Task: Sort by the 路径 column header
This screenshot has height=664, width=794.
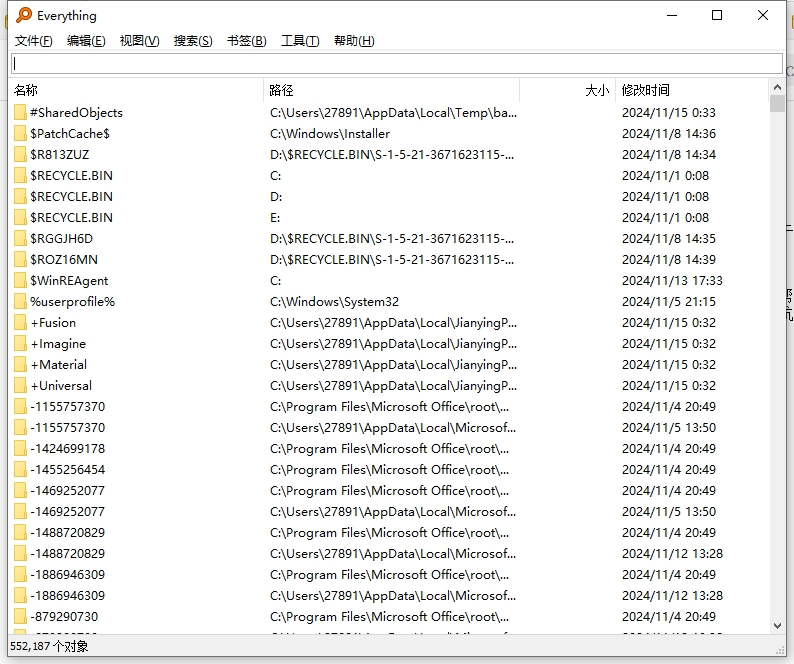Action: (391, 90)
